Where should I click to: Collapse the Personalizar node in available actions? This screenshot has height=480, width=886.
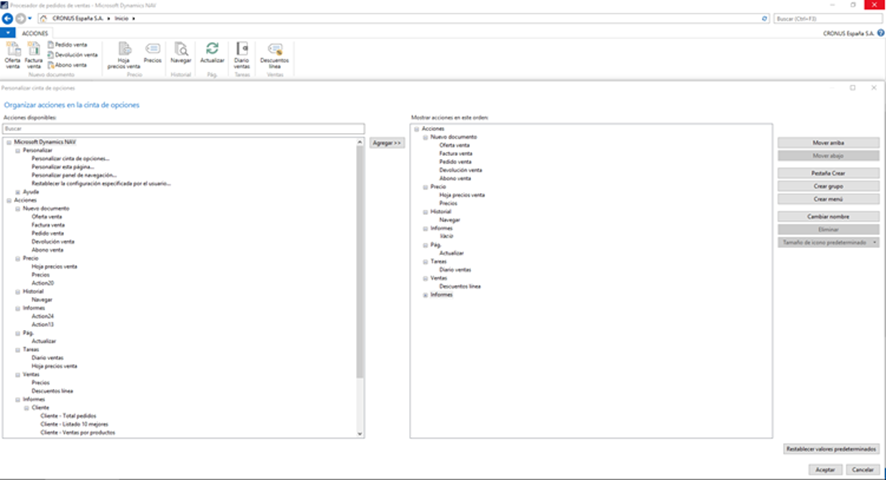point(18,151)
